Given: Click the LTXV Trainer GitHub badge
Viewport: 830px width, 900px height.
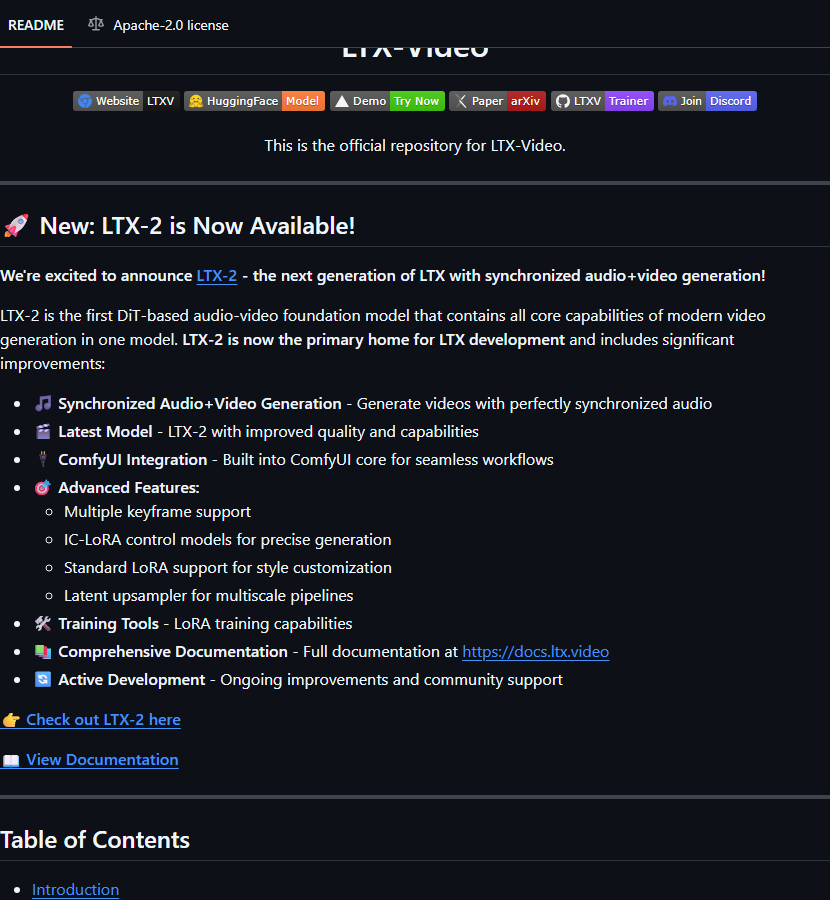Looking at the screenshot, I should point(602,101).
